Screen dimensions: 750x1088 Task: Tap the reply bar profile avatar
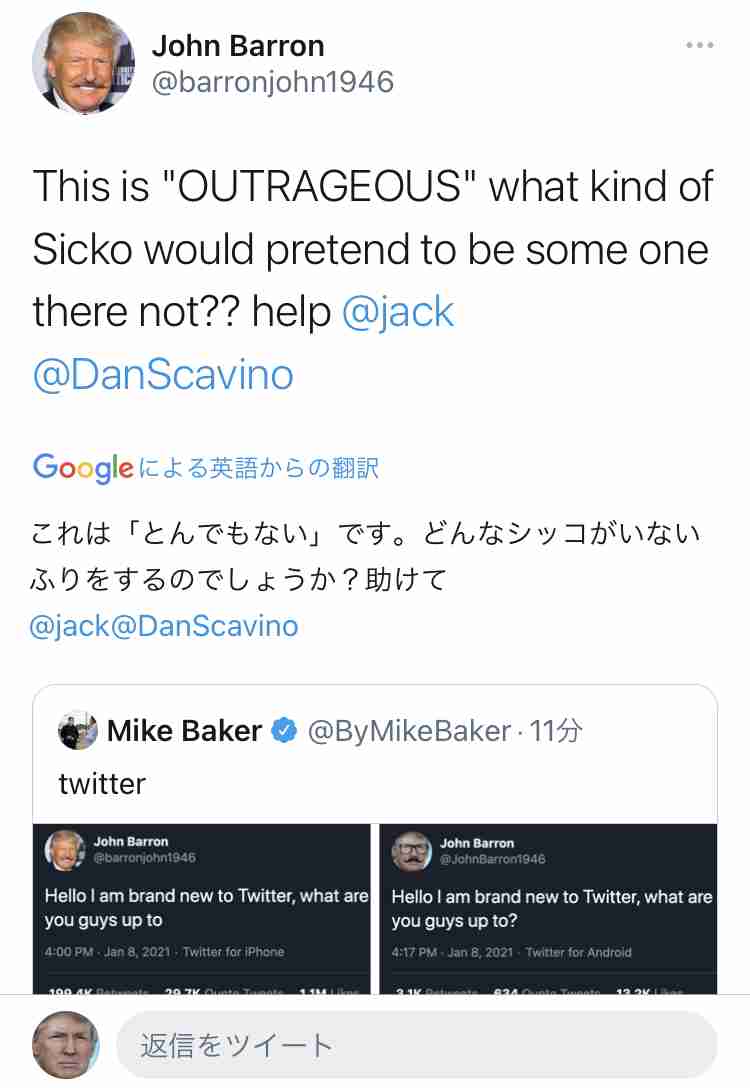tap(67, 1044)
